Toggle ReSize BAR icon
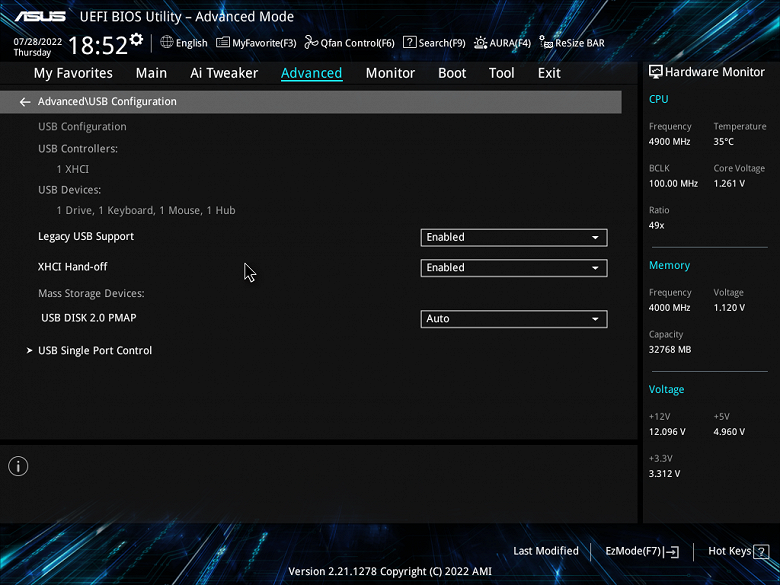Image resolution: width=780 pixels, height=585 pixels. point(546,43)
